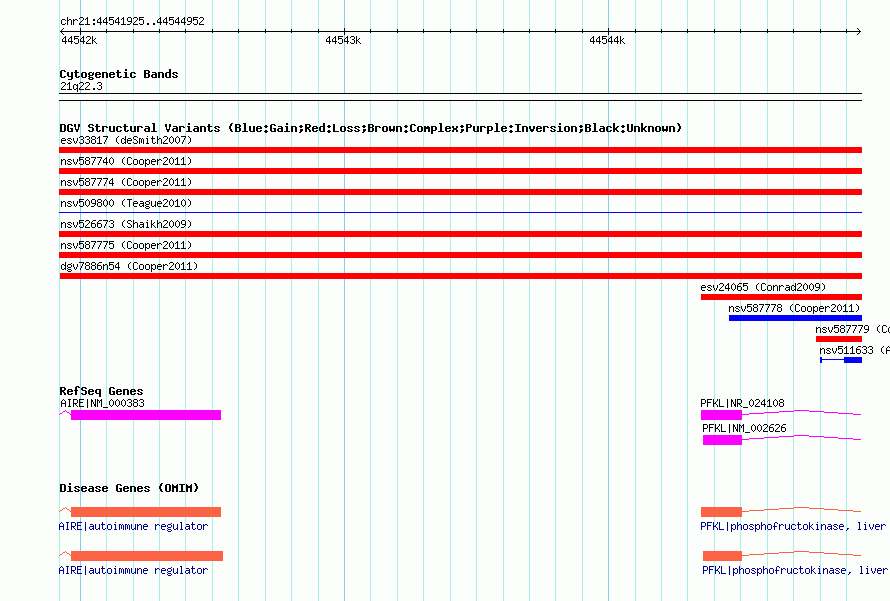Open the PFKL|NM_002626 transcript label
Screen dimensions: 890x601
coord(744,428)
